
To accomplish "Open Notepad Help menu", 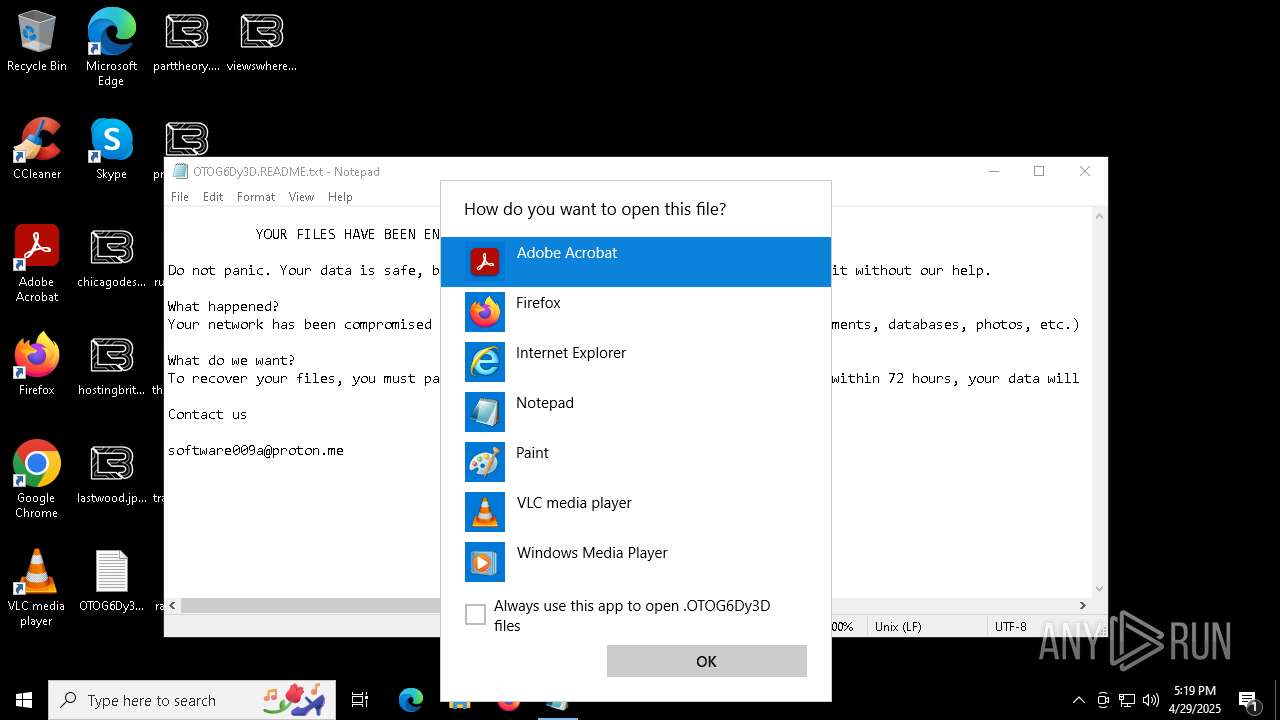I will coord(340,197).
